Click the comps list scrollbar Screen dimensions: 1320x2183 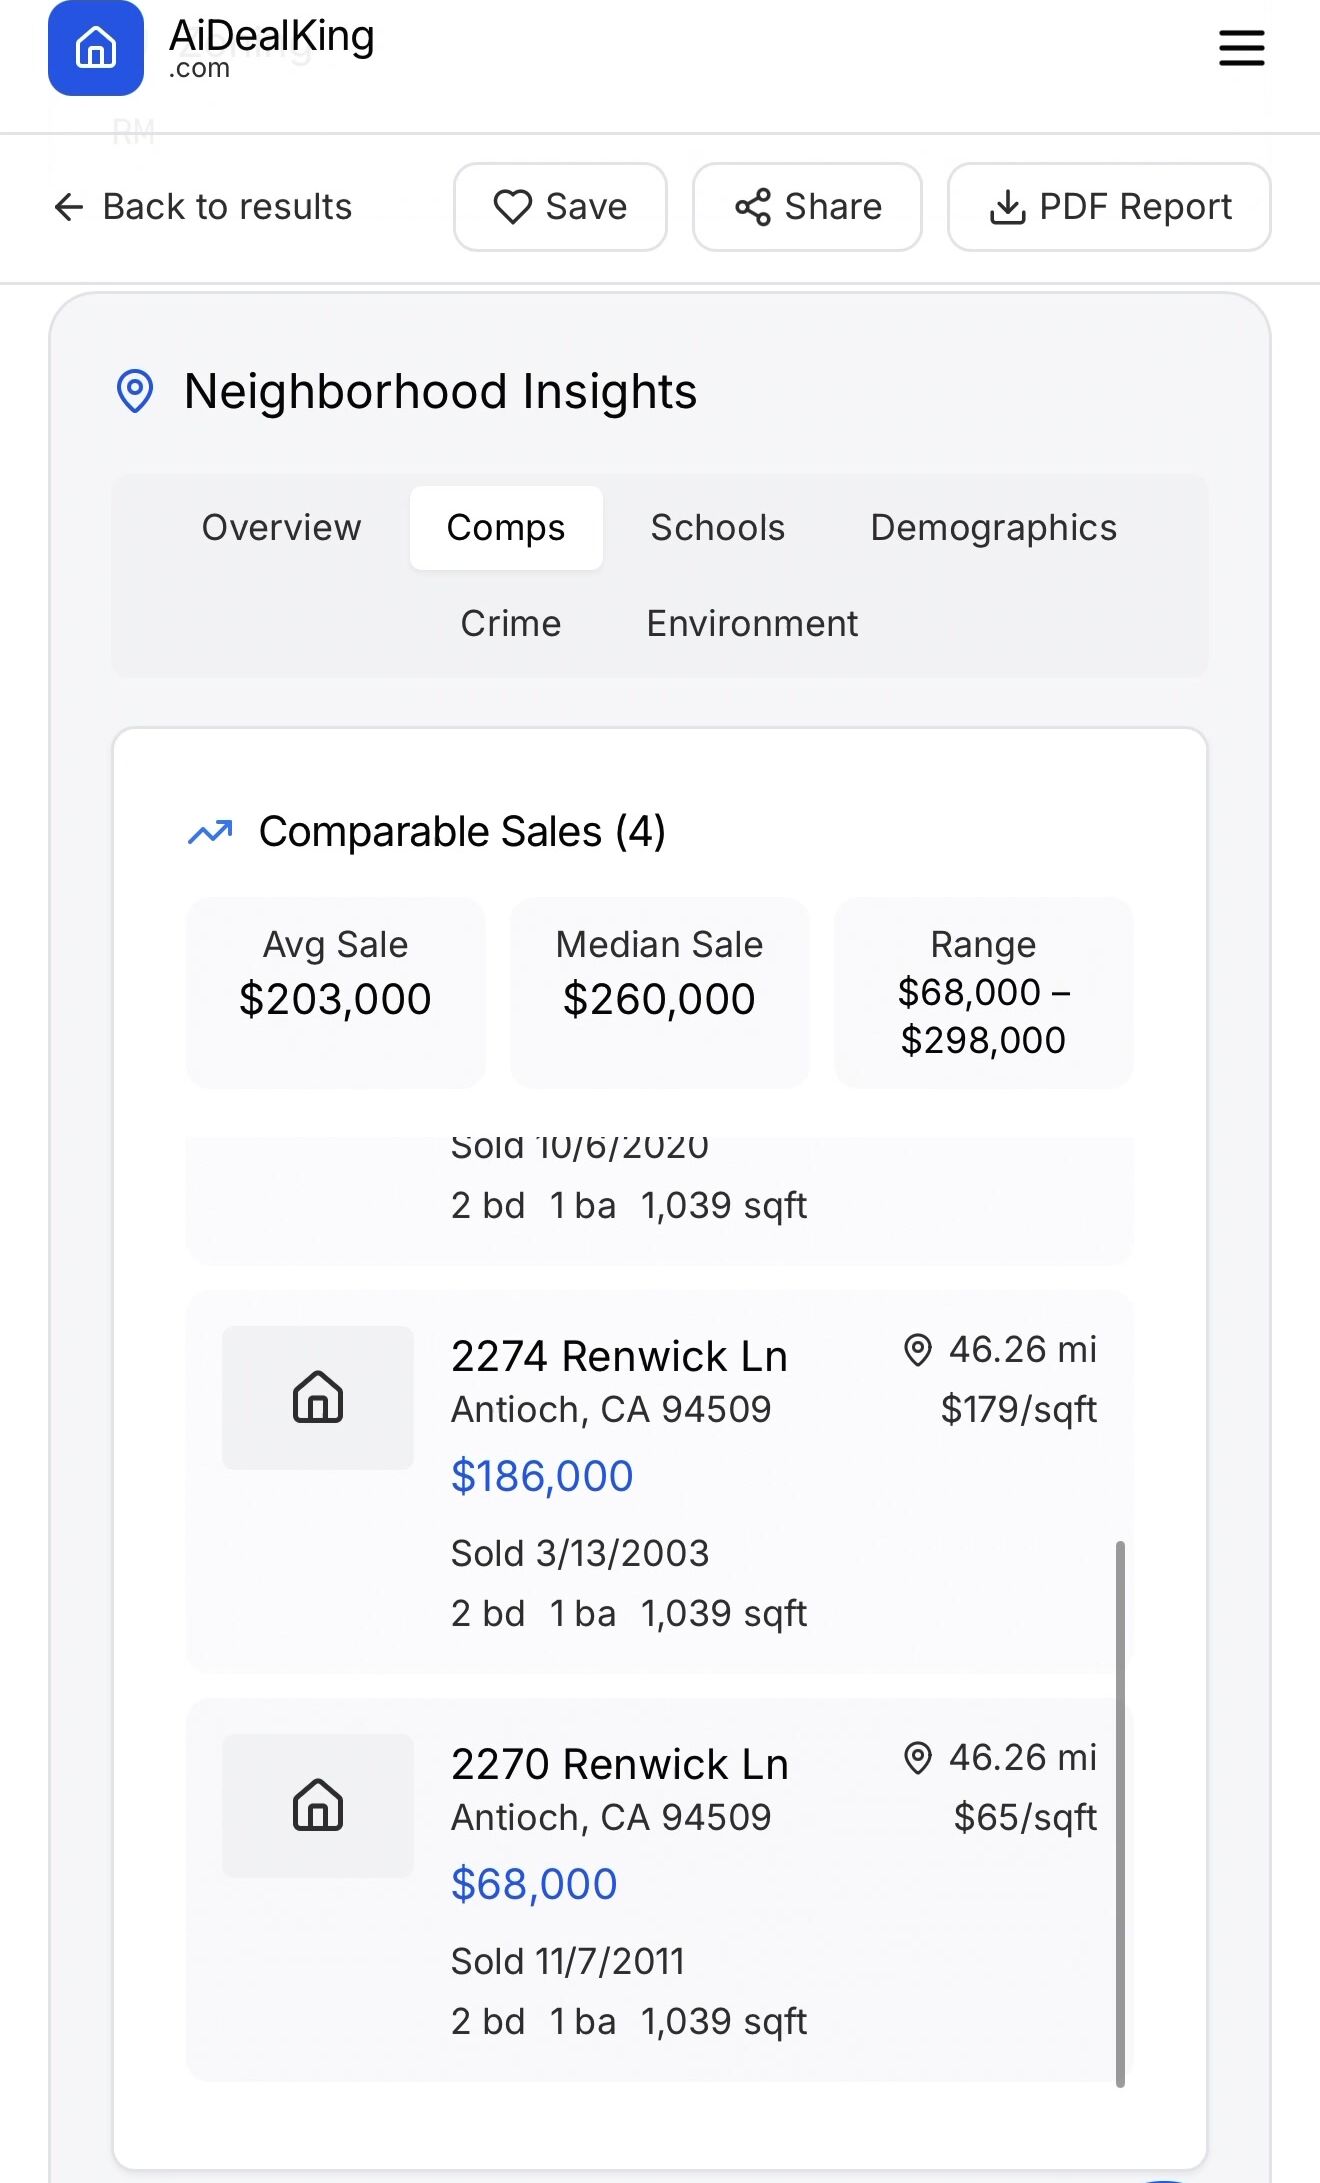(x=1120, y=1812)
